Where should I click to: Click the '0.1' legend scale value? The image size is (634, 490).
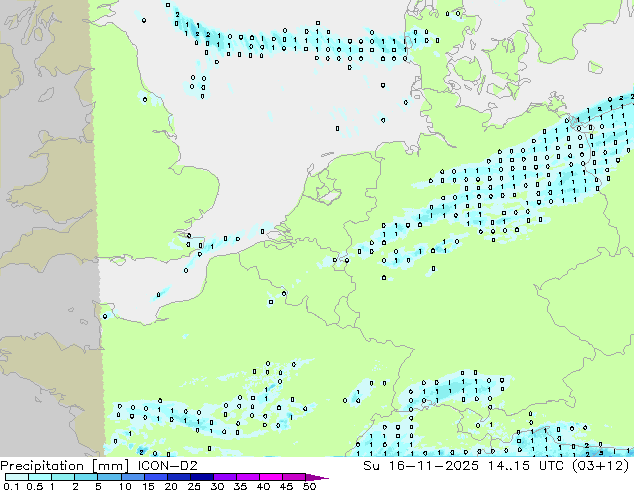[x=11, y=486]
